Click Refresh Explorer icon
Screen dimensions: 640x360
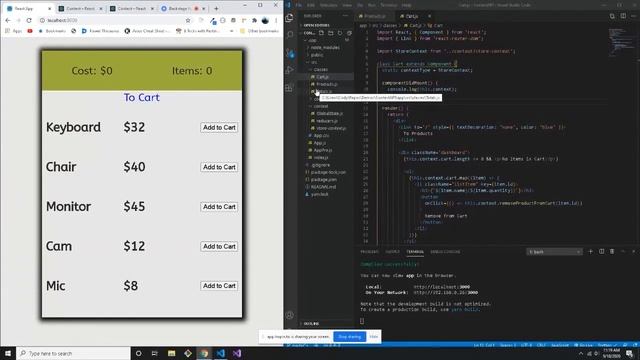tap(340, 33)
